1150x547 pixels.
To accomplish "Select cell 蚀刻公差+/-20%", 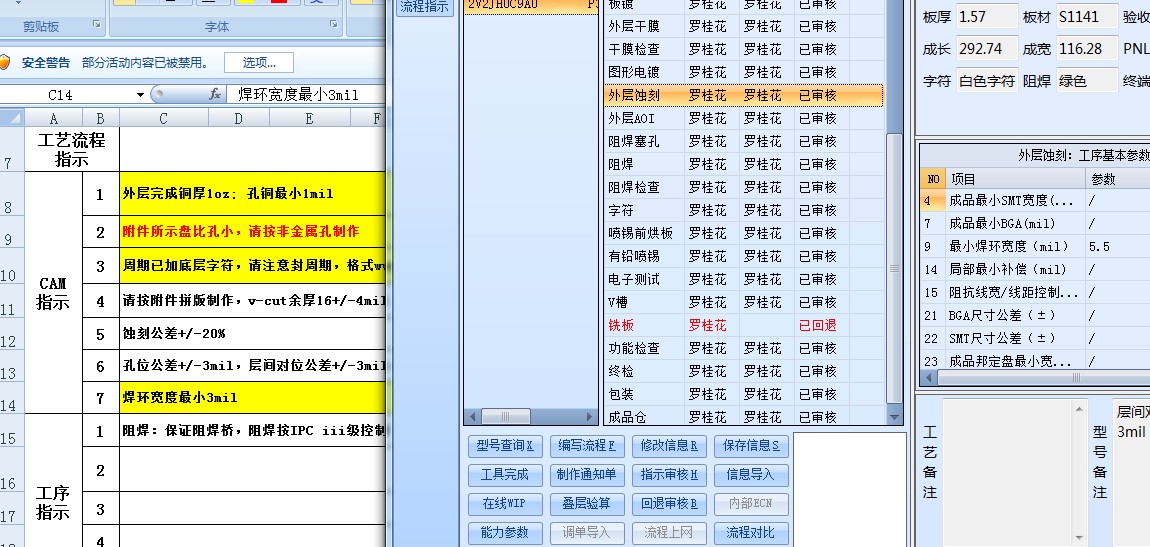I will click(252, 334).
